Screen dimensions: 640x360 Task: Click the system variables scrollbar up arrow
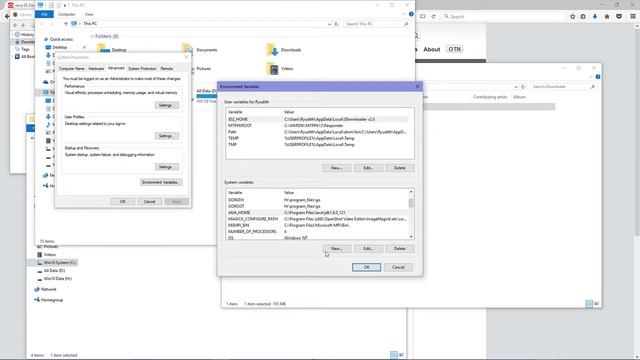(x=411, y=192)
